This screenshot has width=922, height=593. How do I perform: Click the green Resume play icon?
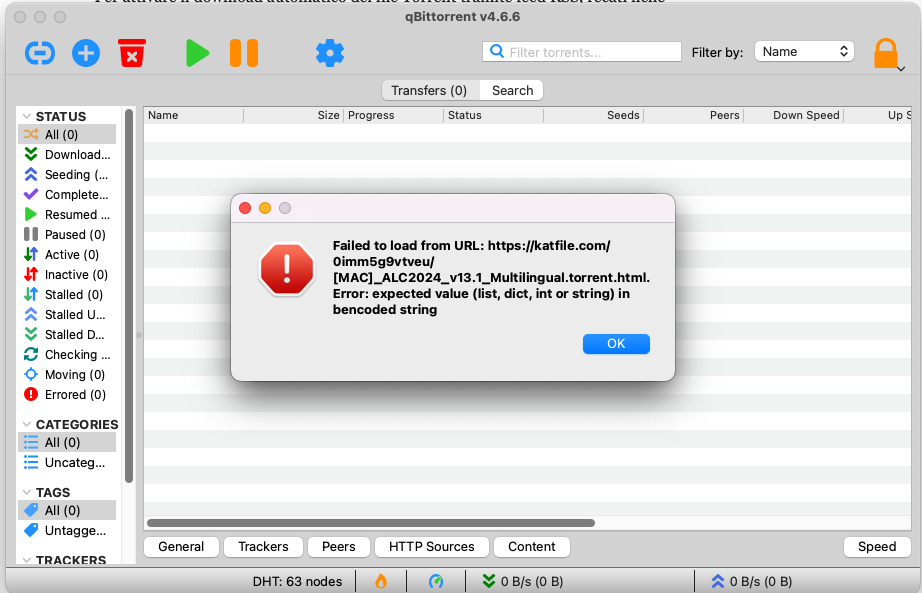(x=197, y=53)
